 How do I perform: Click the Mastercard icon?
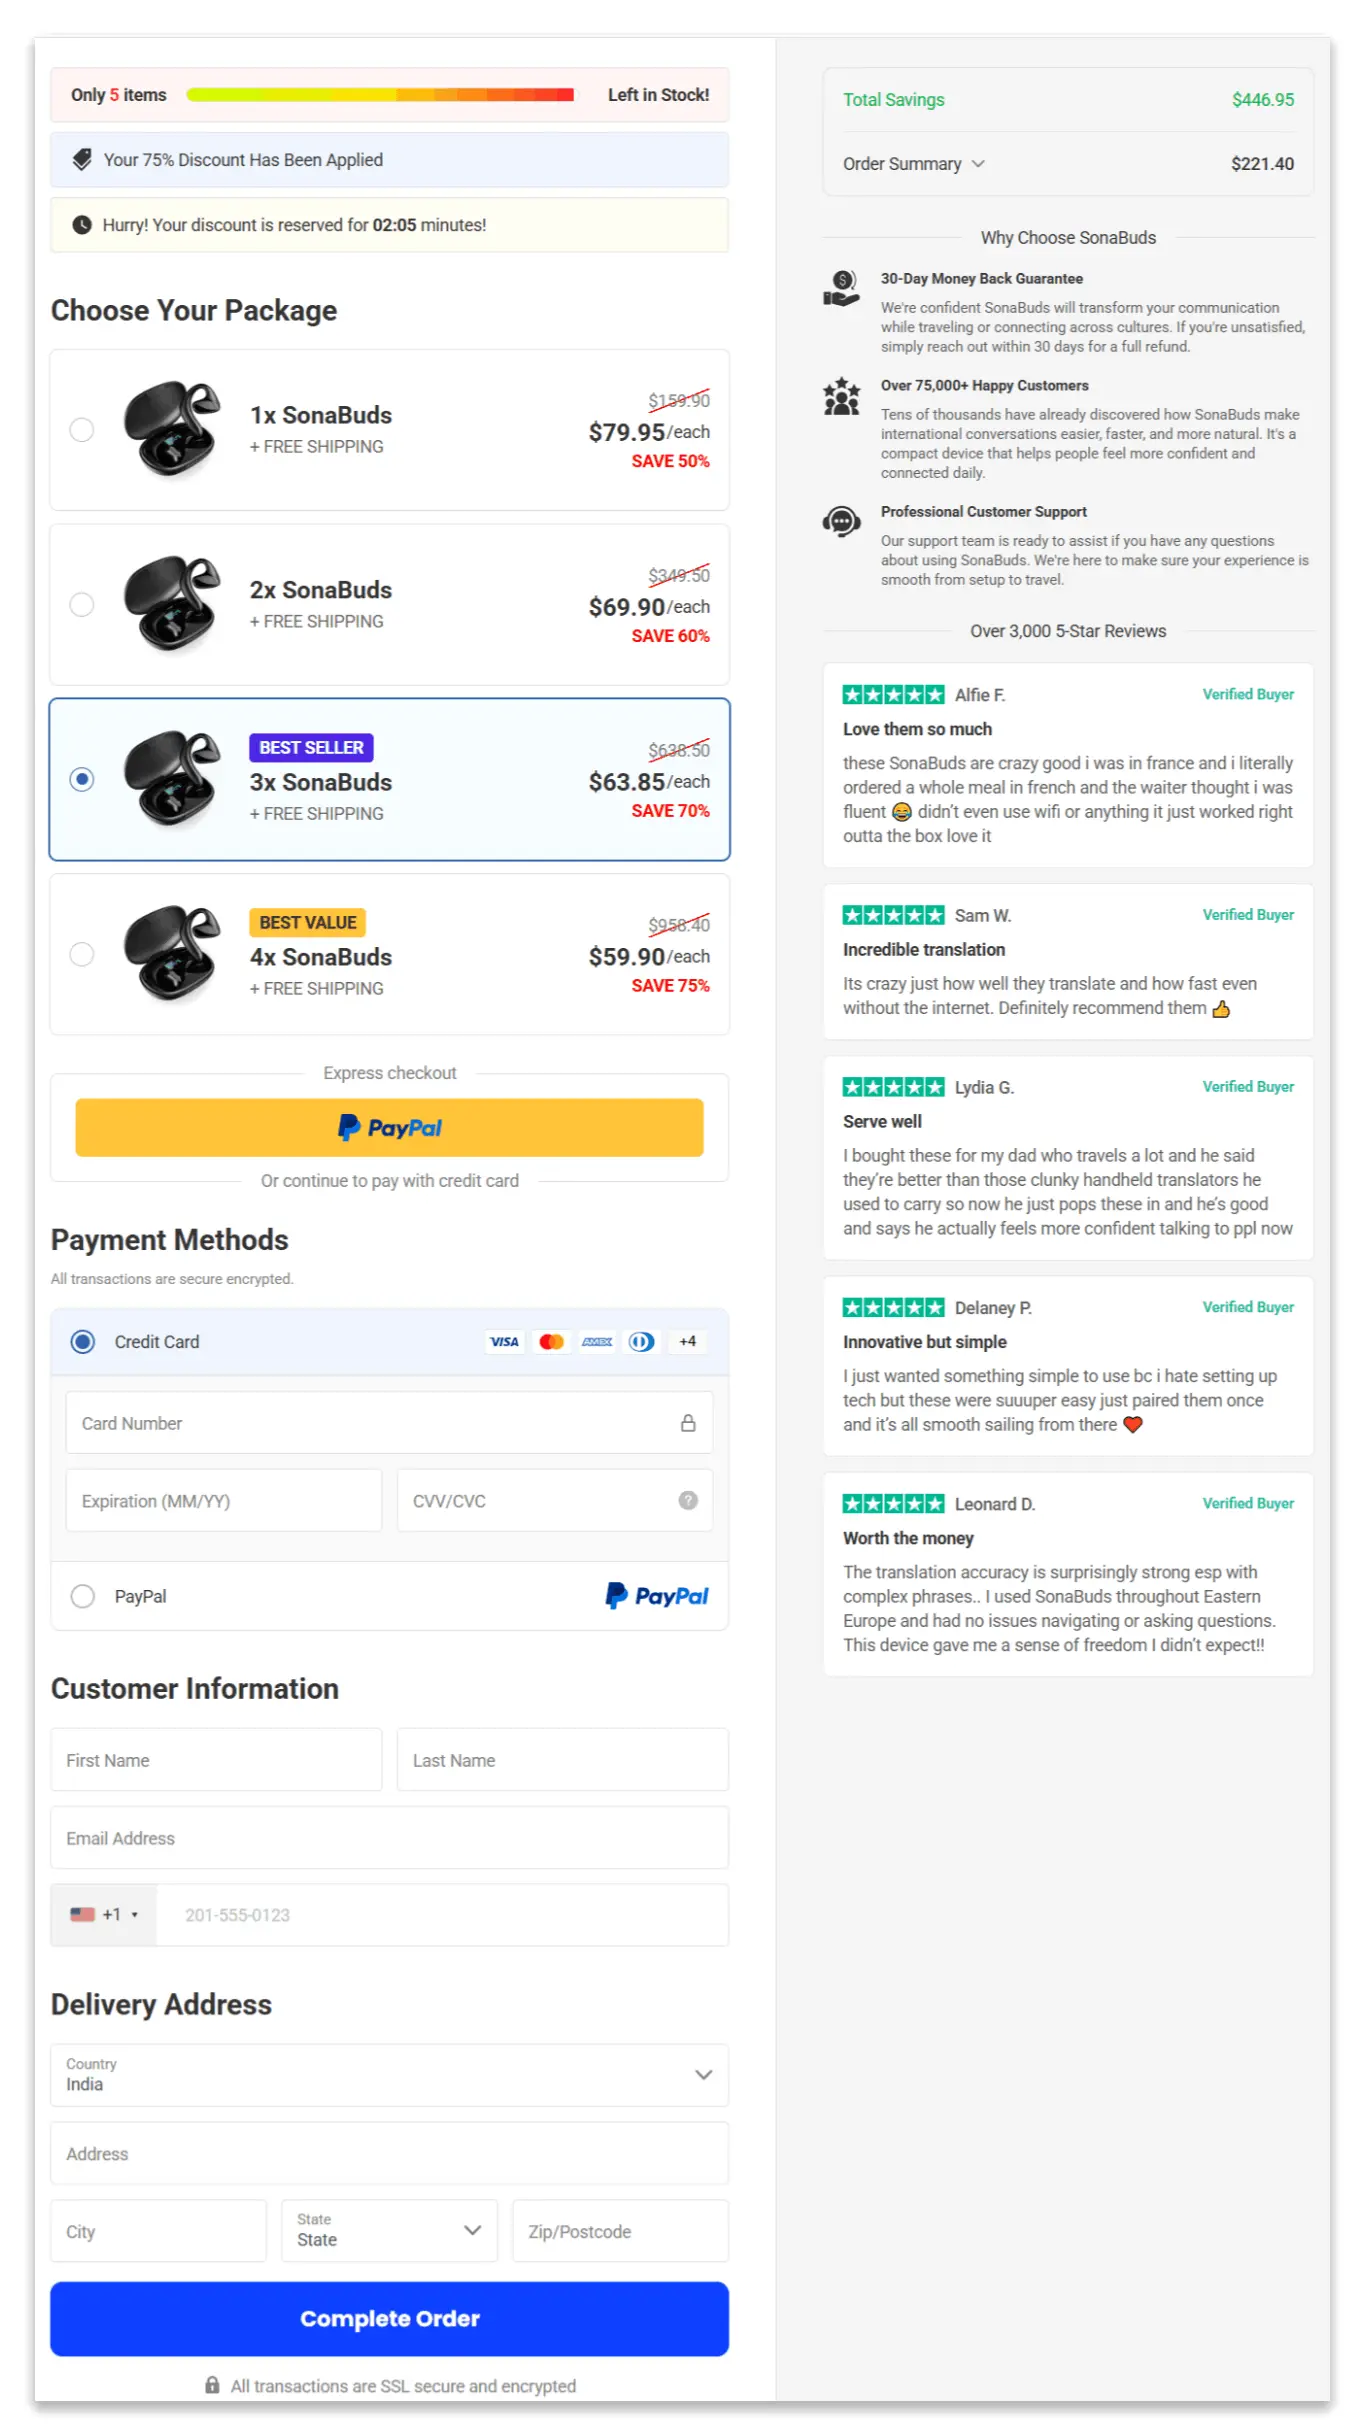(551, 1341)
